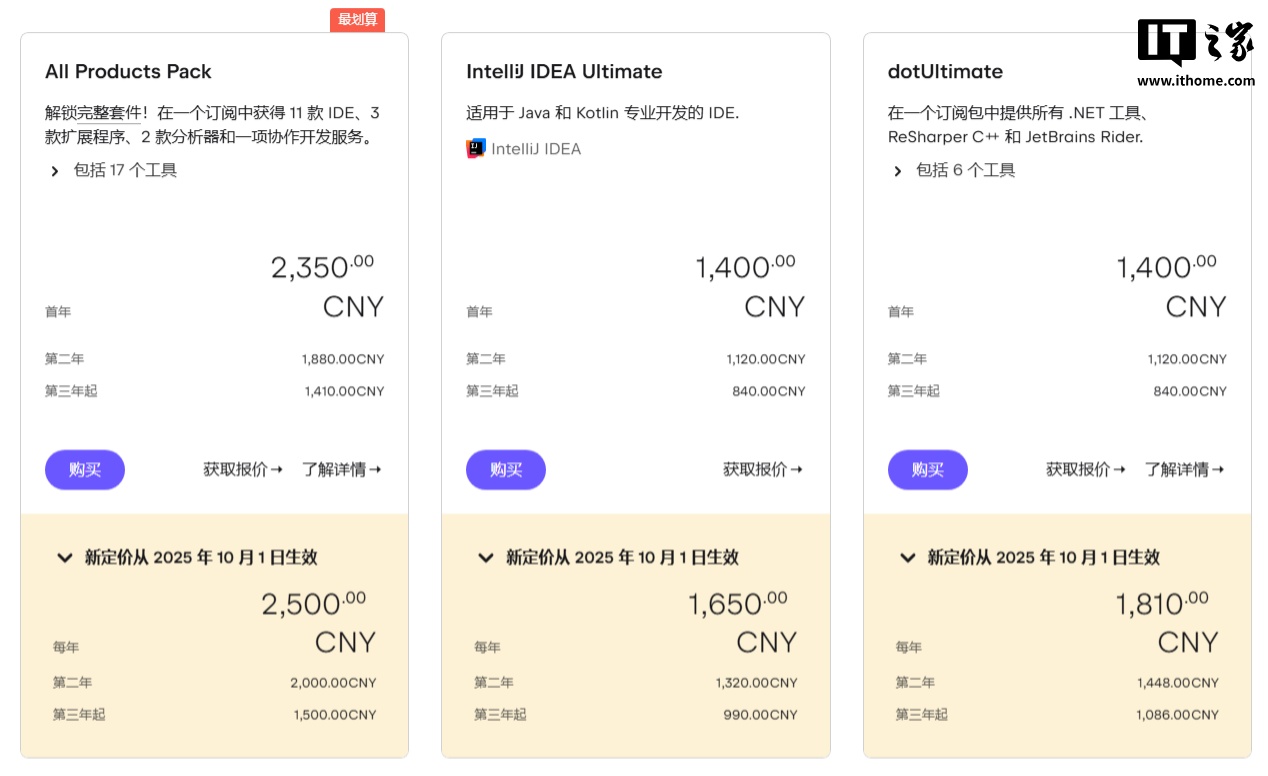Click the www.ithome.com URL text

[x=1195, y=81]
